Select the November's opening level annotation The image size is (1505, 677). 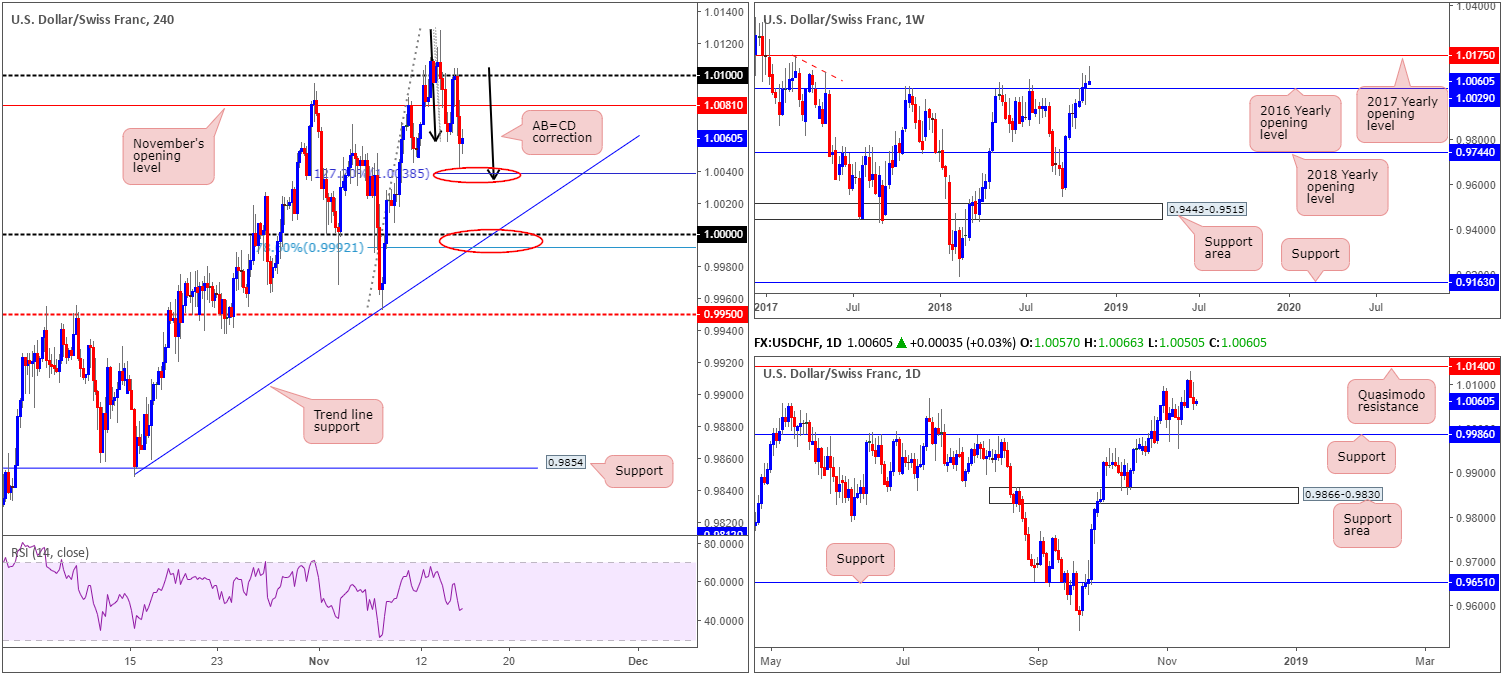(x=167, y=155)
